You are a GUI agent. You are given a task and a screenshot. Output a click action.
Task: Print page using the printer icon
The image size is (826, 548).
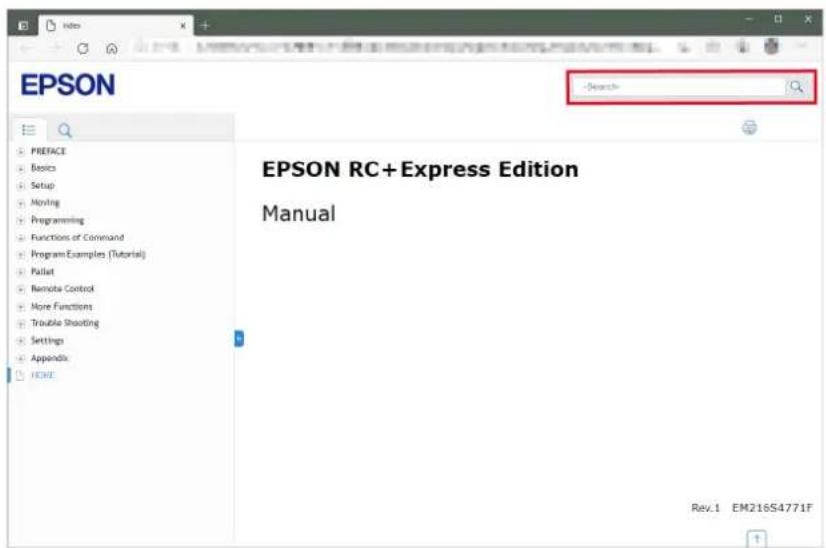[749, 128]
